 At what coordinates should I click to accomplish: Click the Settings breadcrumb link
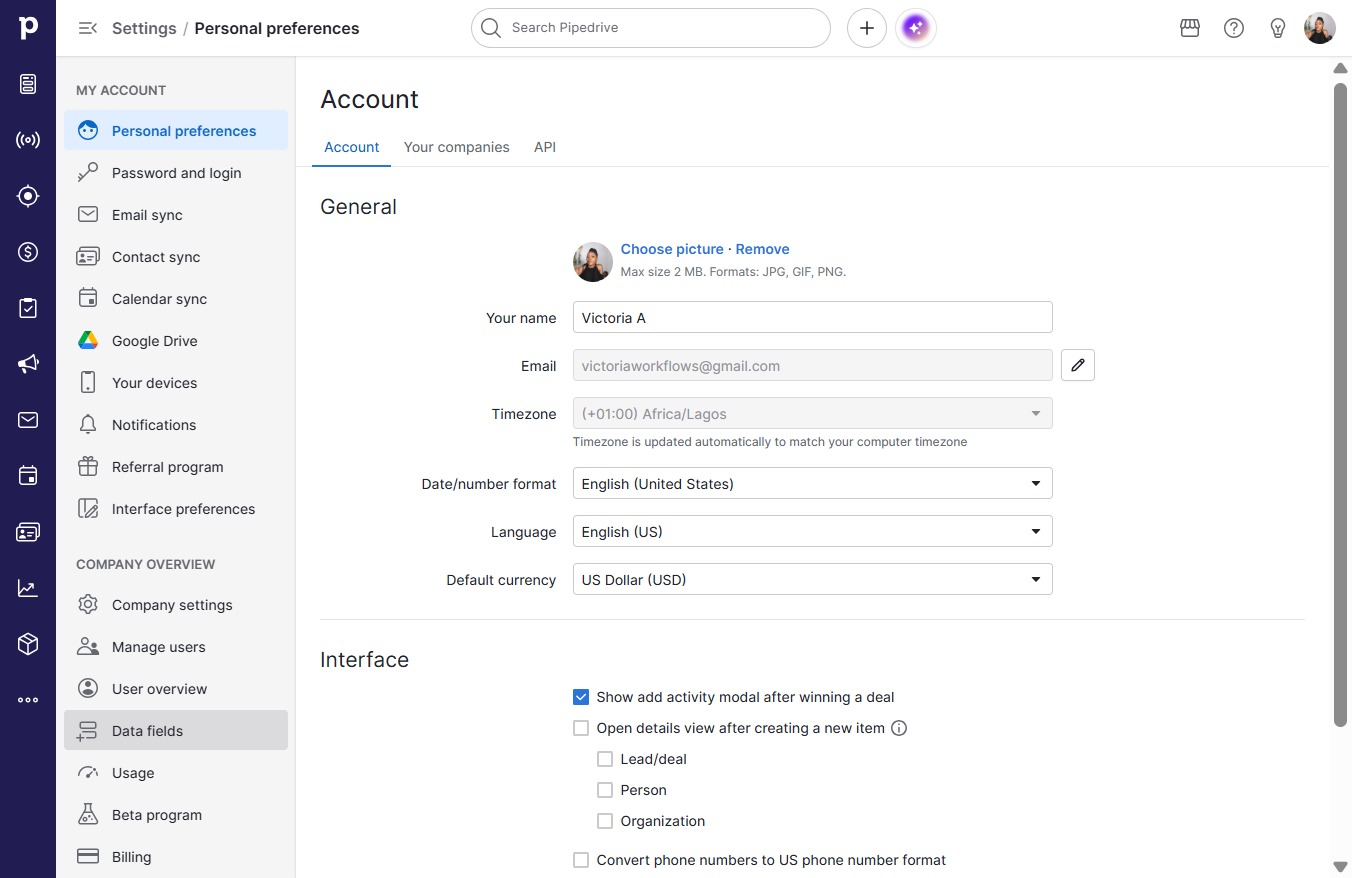(144, 28)
